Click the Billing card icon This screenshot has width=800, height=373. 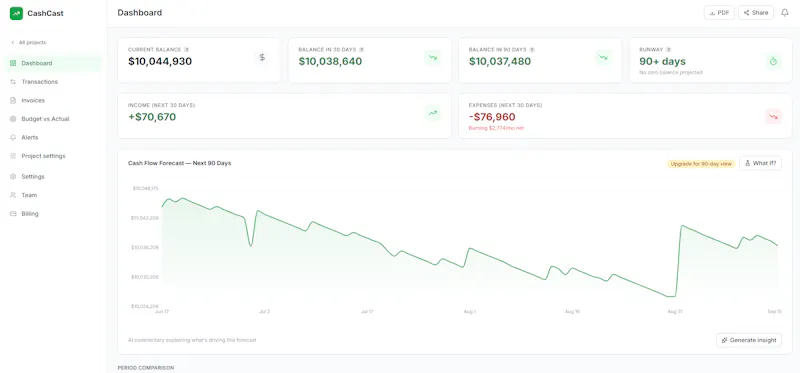tap(13, 214)
